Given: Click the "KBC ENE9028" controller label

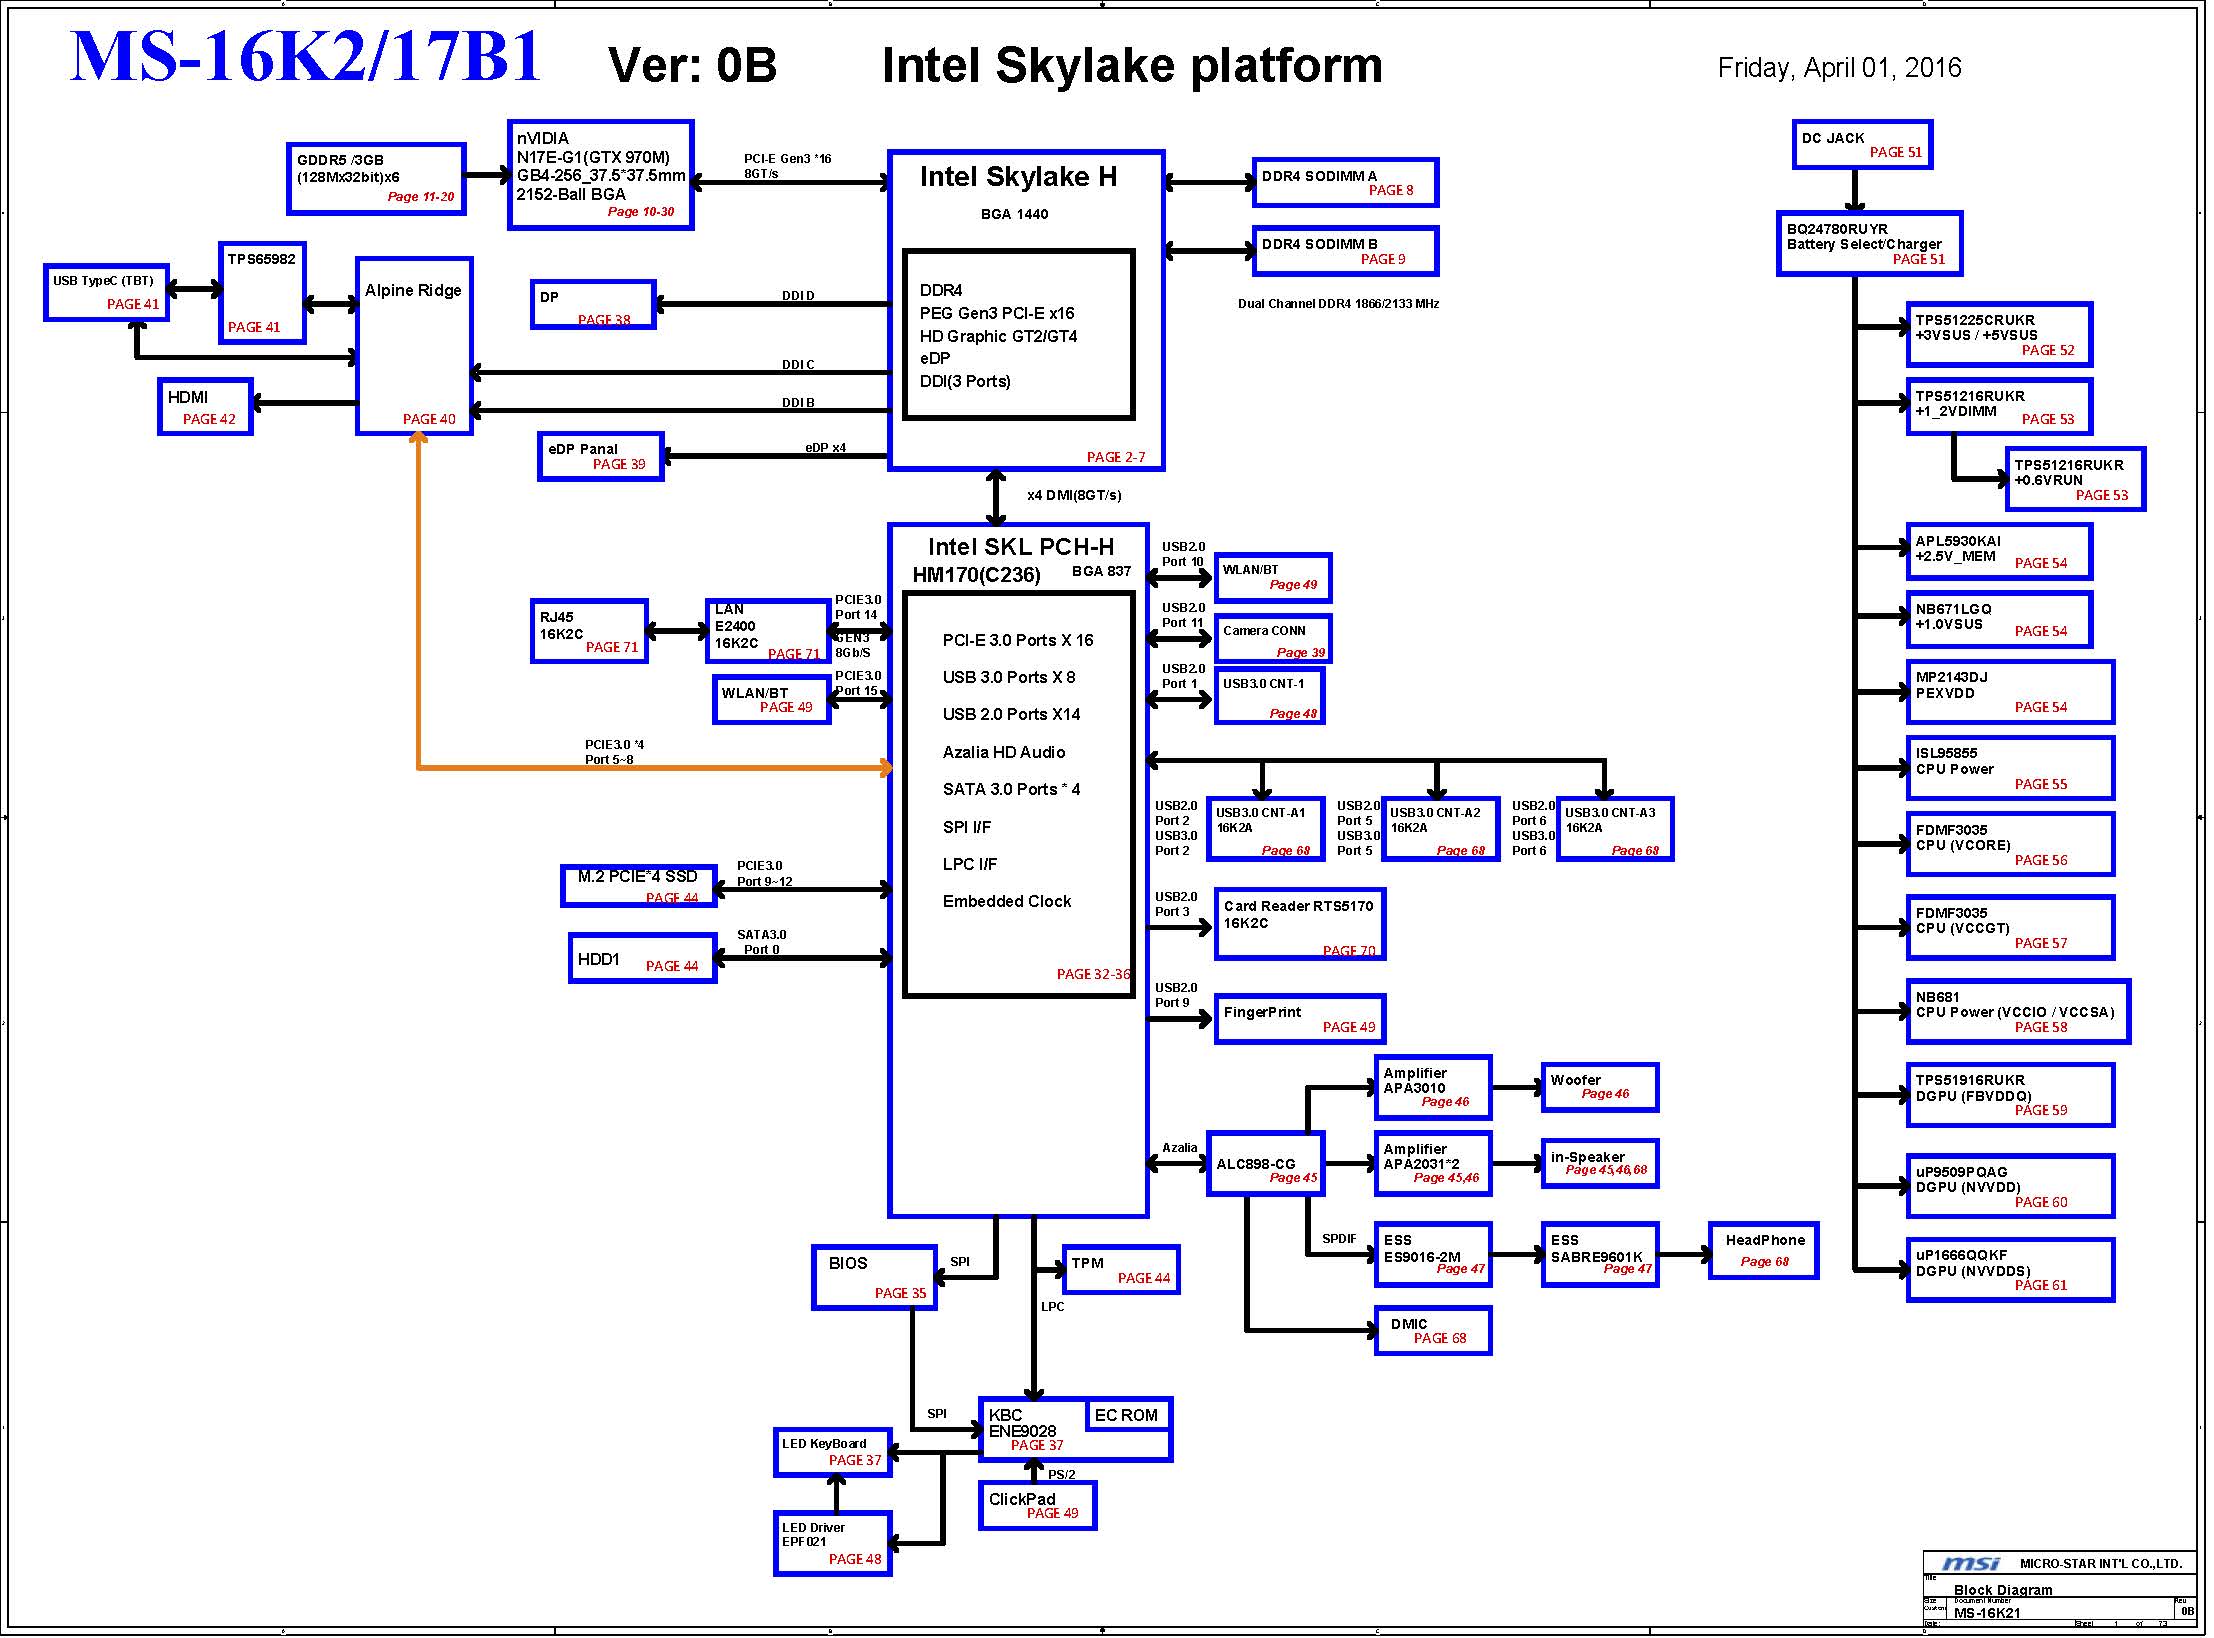Looking at the screenshot, I should (x=1022, y=1422).
